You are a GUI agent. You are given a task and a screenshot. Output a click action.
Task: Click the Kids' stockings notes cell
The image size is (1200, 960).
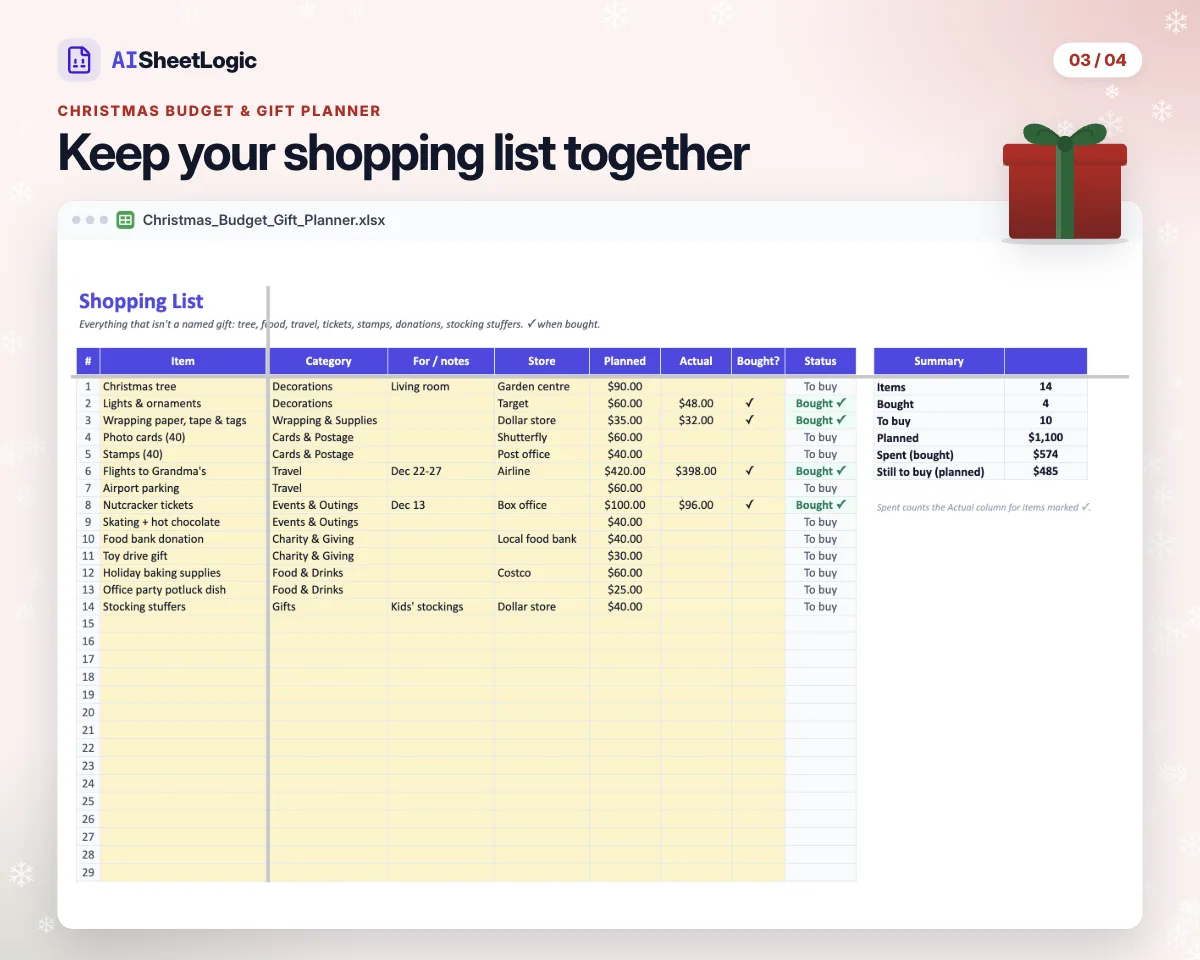441,607
